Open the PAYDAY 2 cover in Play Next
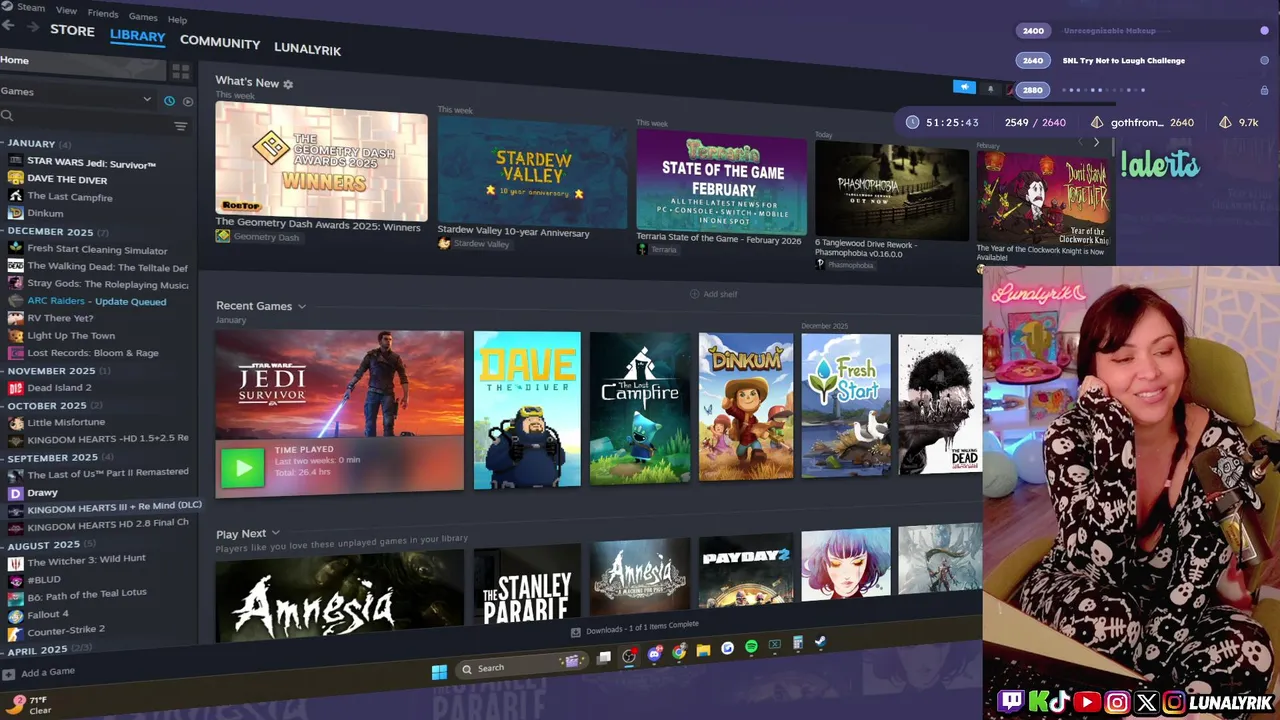This screenshot has width=1280, height=720. [746, 572]
